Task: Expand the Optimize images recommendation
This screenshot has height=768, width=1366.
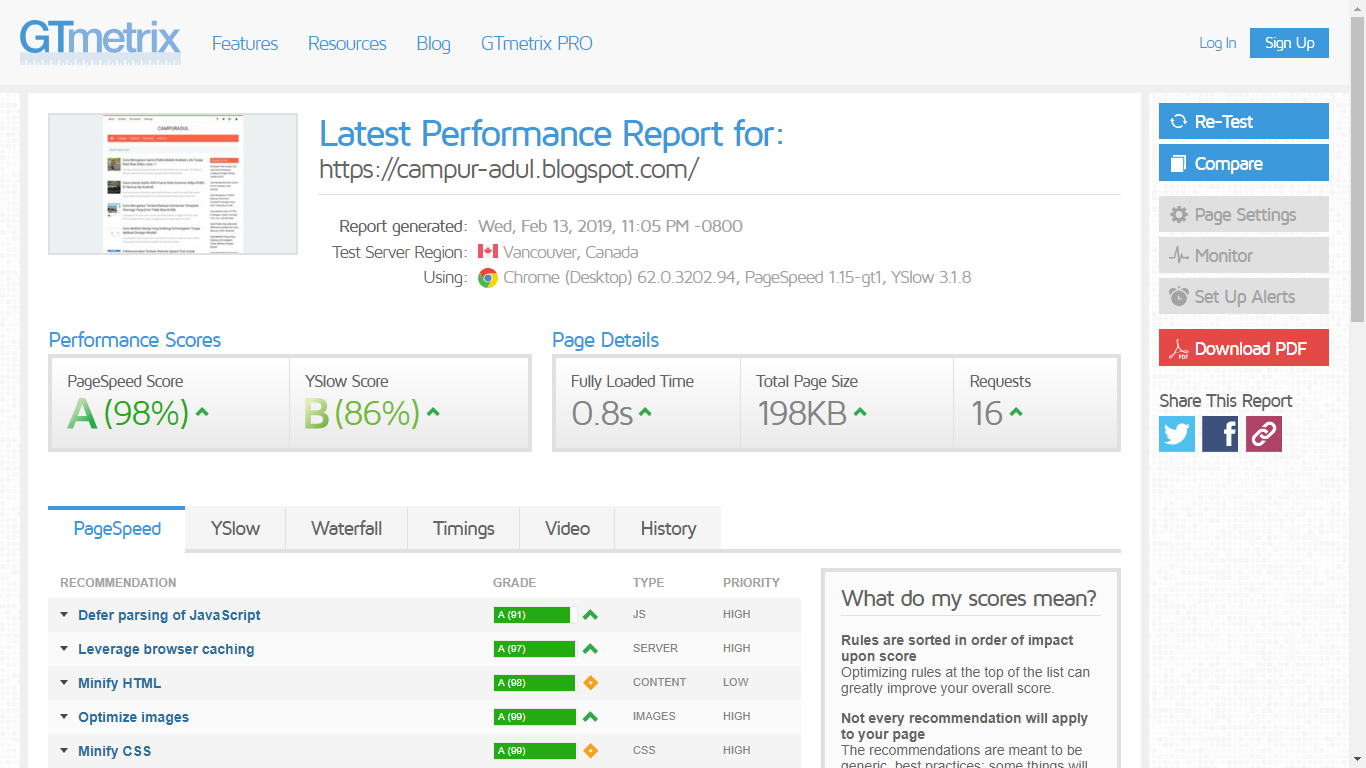Action: [64, 717]
